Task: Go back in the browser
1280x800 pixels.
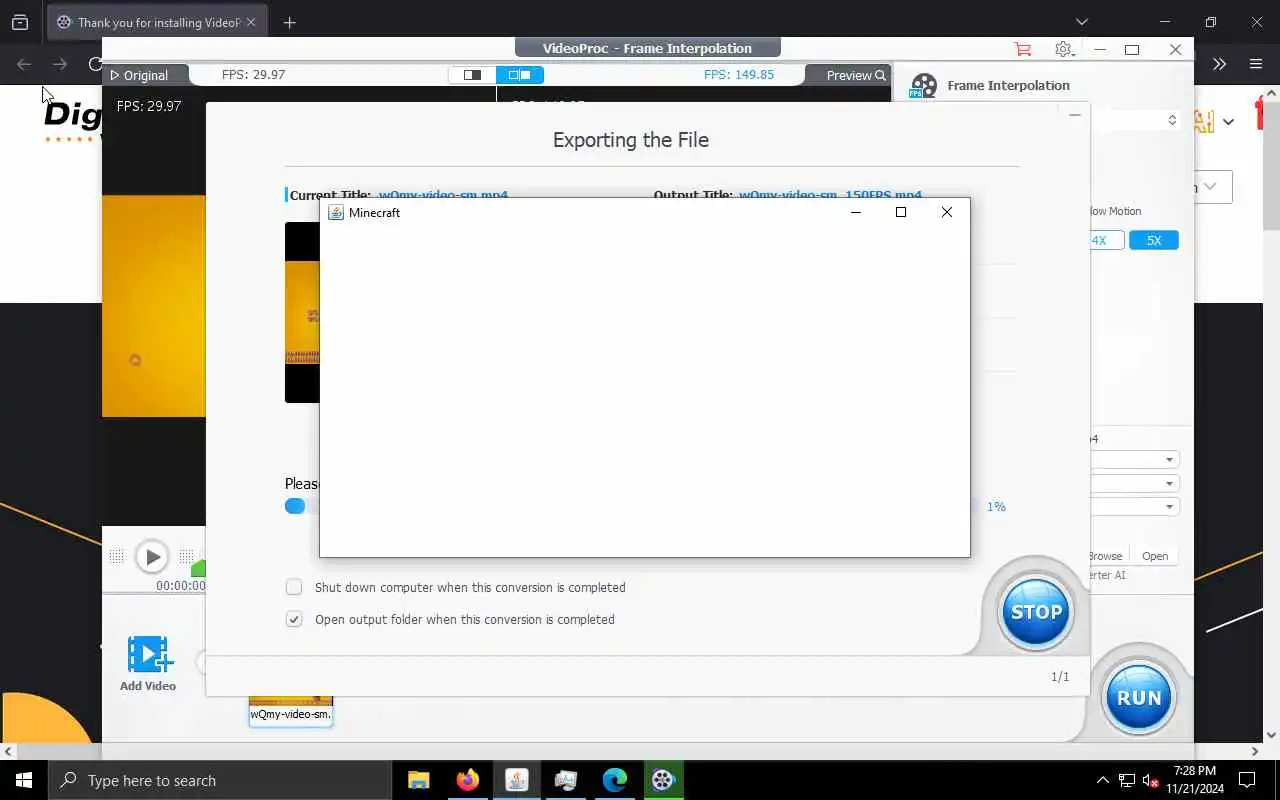Action: coord(24,64)
